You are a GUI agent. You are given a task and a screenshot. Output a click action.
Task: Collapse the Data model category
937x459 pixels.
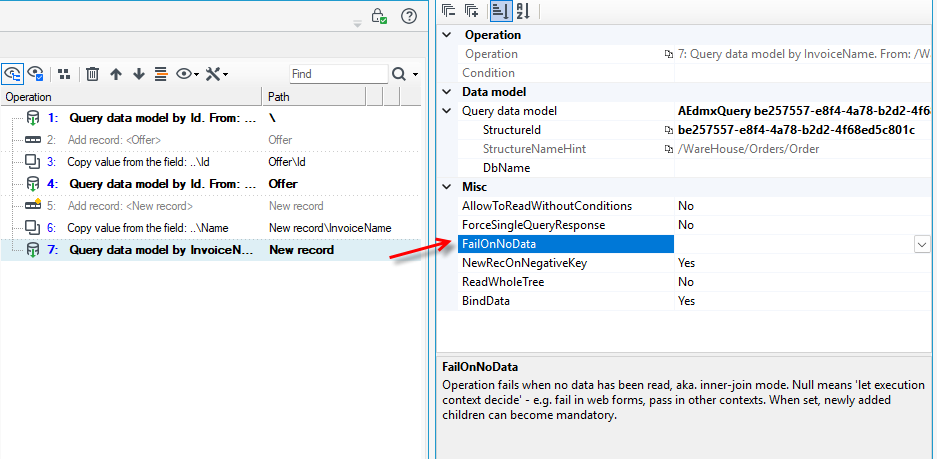click(446, 92)
